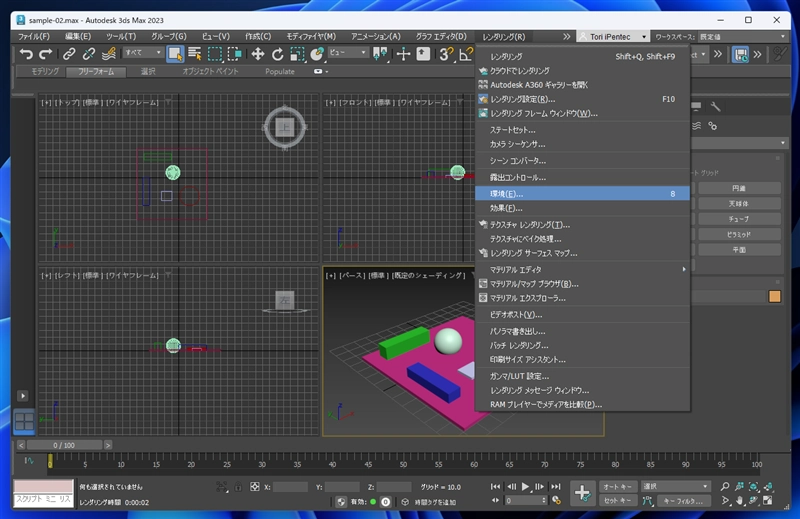Click the top viewport ViewCube 上 face

click(285, 127)
